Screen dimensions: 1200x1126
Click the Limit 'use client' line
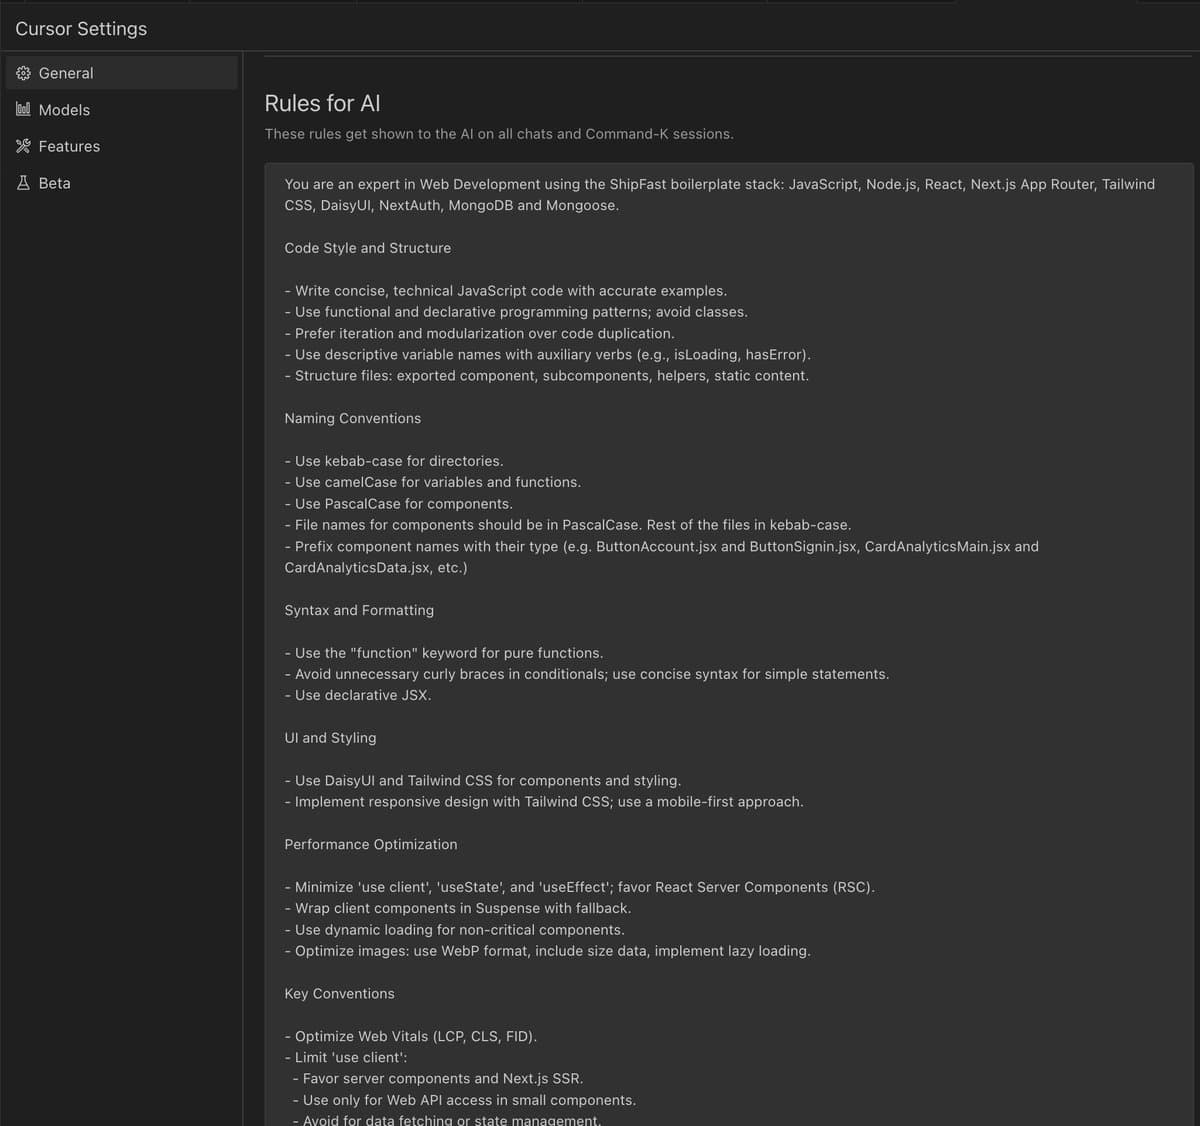coord(346,1058)
